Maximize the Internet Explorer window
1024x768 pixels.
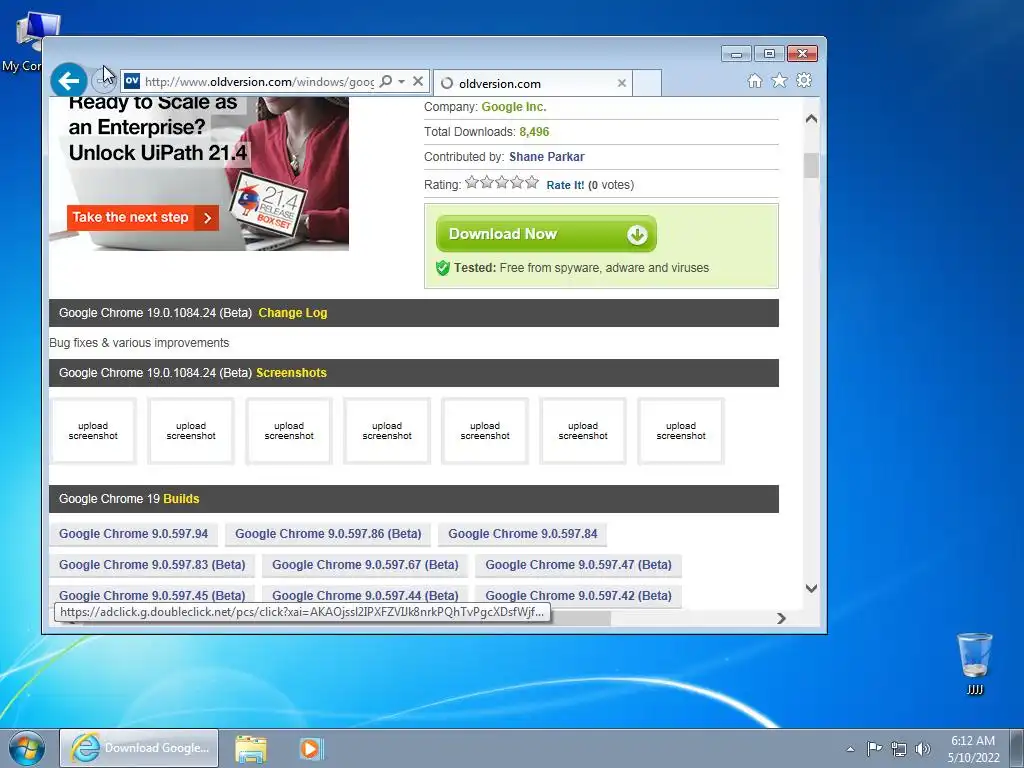(x=769, y=54)
